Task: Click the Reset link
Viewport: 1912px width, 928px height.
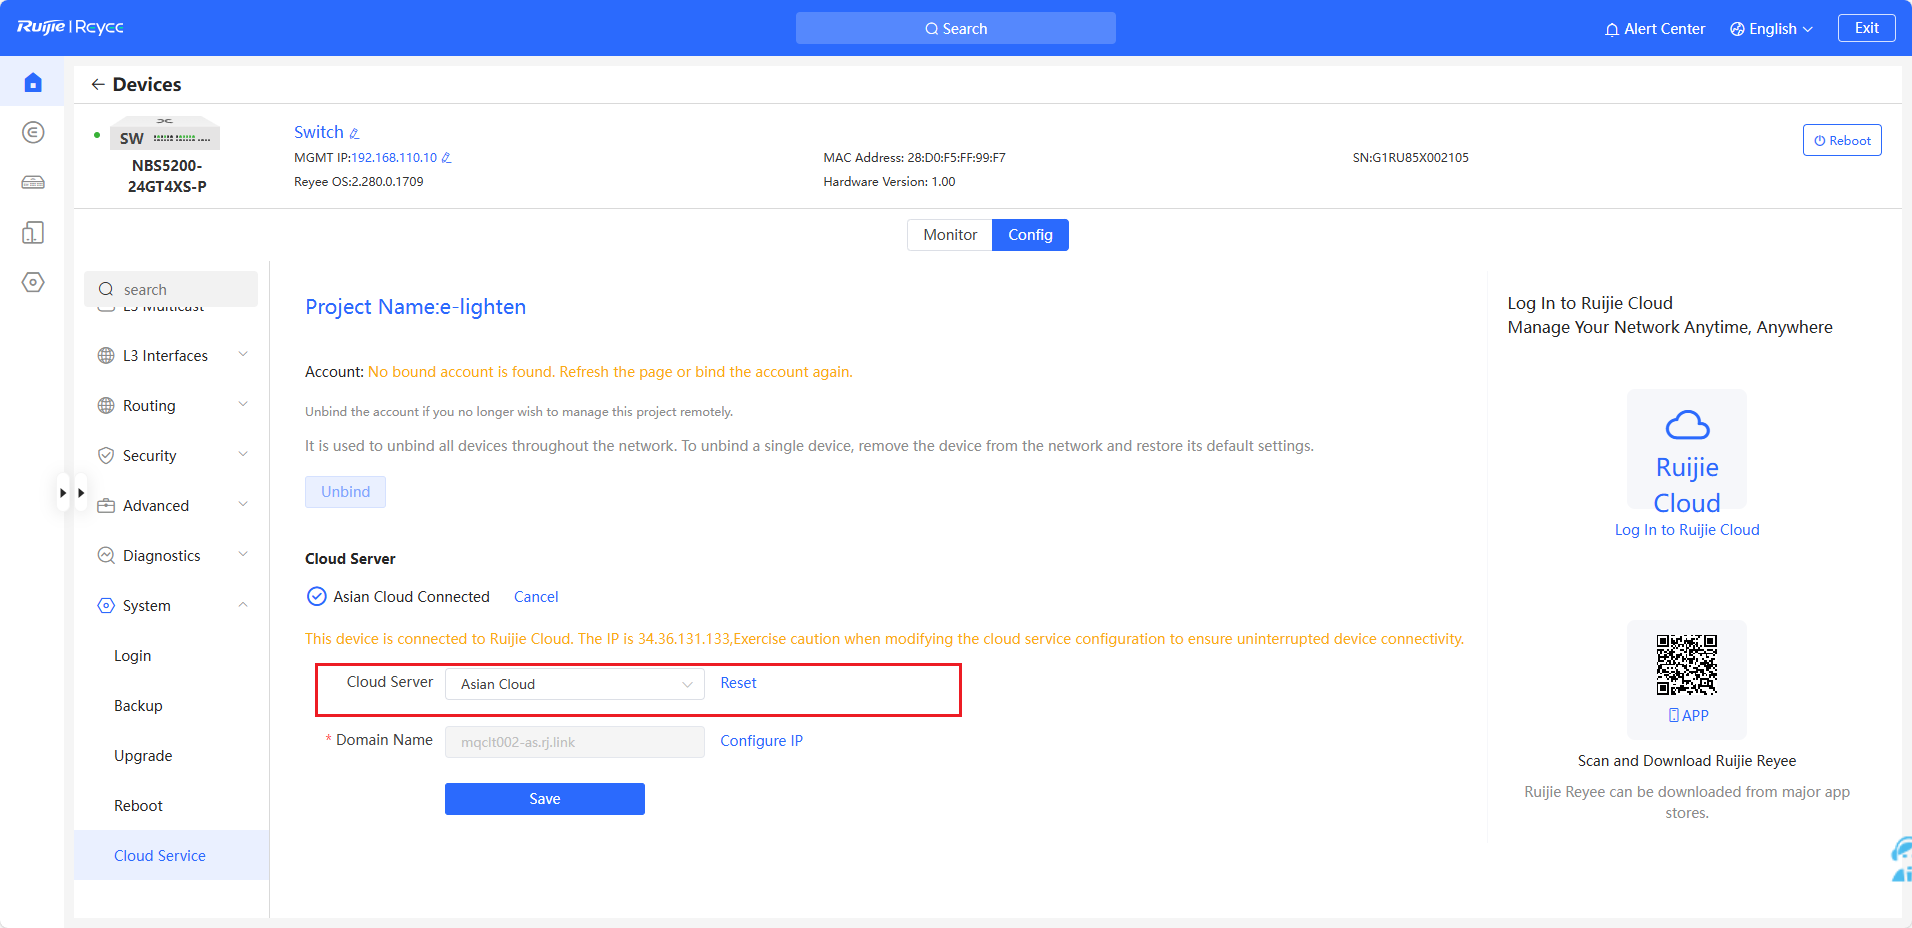Action: point(738,683)
